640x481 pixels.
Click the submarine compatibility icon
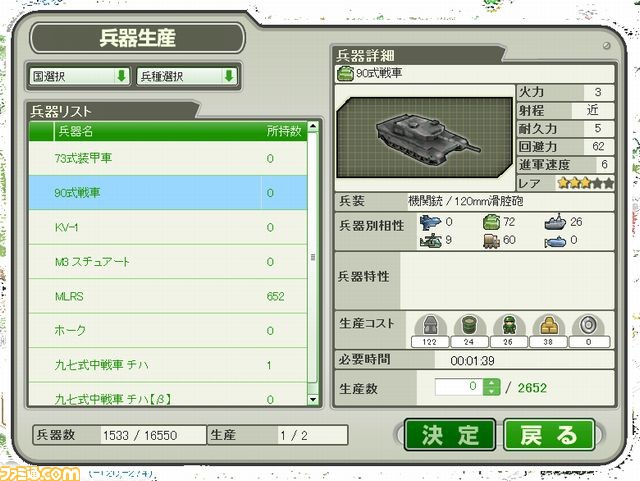[556, 241]
